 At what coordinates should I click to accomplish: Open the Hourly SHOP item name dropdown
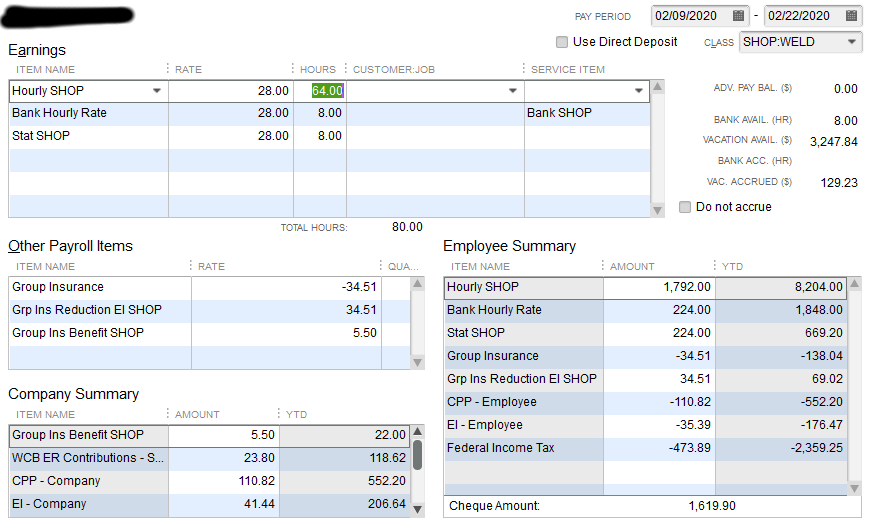pos(157,91)
